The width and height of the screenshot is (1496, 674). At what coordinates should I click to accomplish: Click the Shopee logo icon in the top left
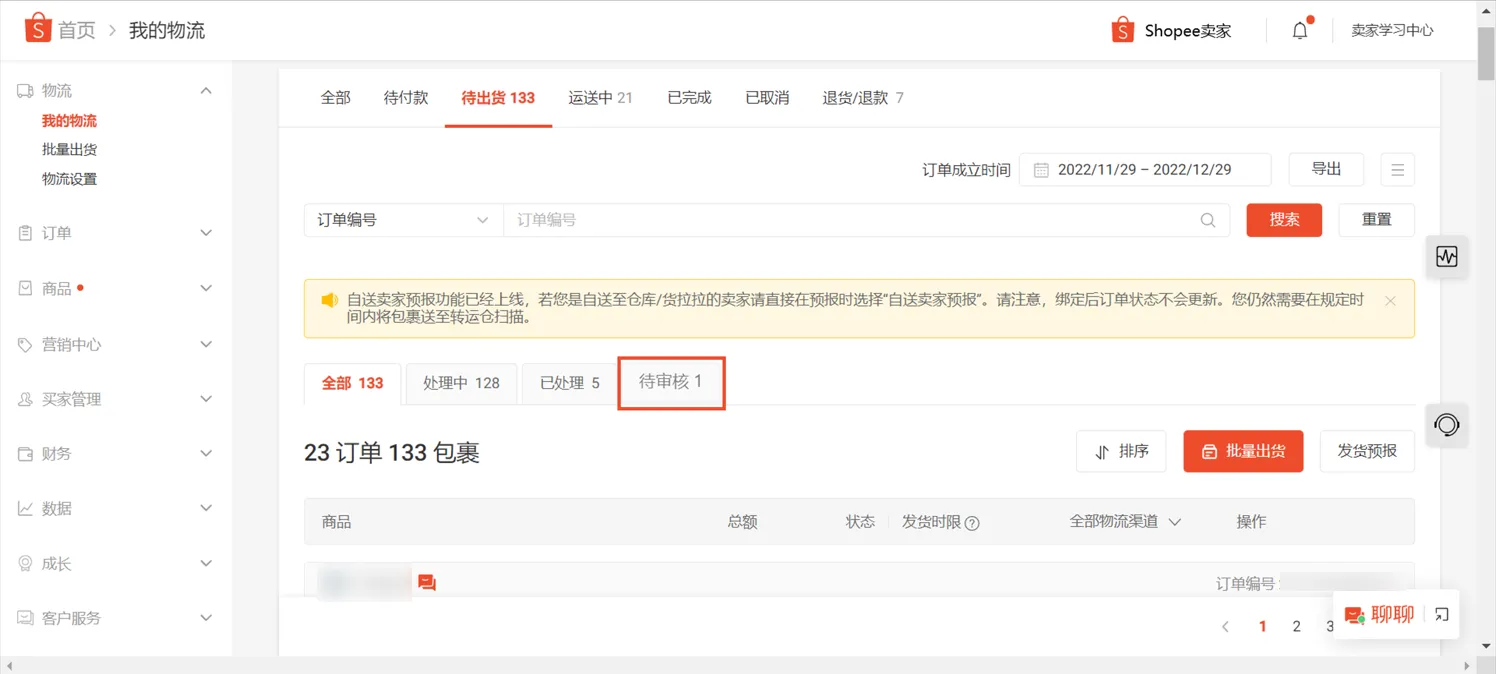37,29
